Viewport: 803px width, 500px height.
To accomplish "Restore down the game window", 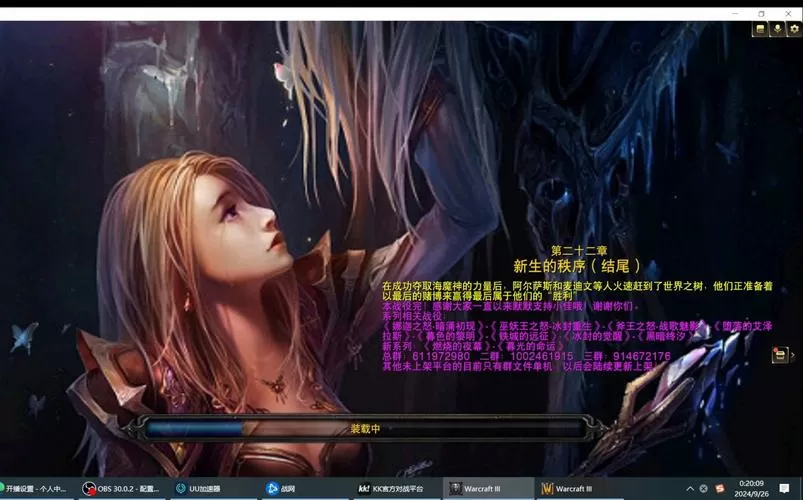I will click(x=762, y=13).
